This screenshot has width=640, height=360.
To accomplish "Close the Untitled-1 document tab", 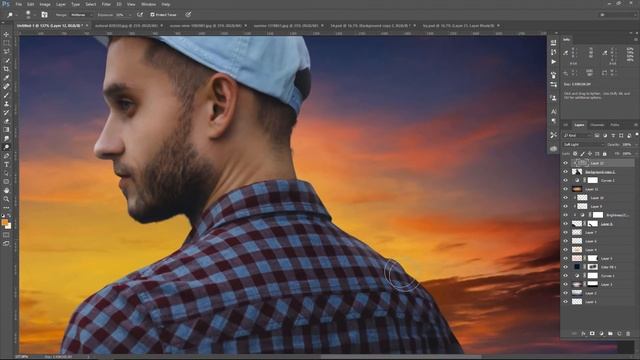I will [x=87, y=25].
